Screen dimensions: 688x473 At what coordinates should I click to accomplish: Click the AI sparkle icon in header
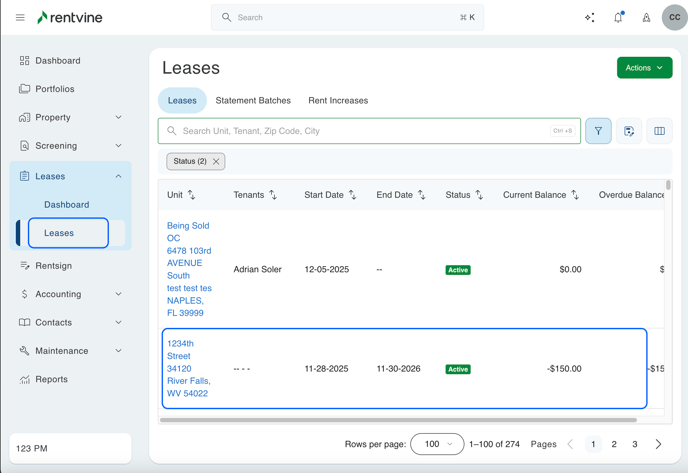590,17
